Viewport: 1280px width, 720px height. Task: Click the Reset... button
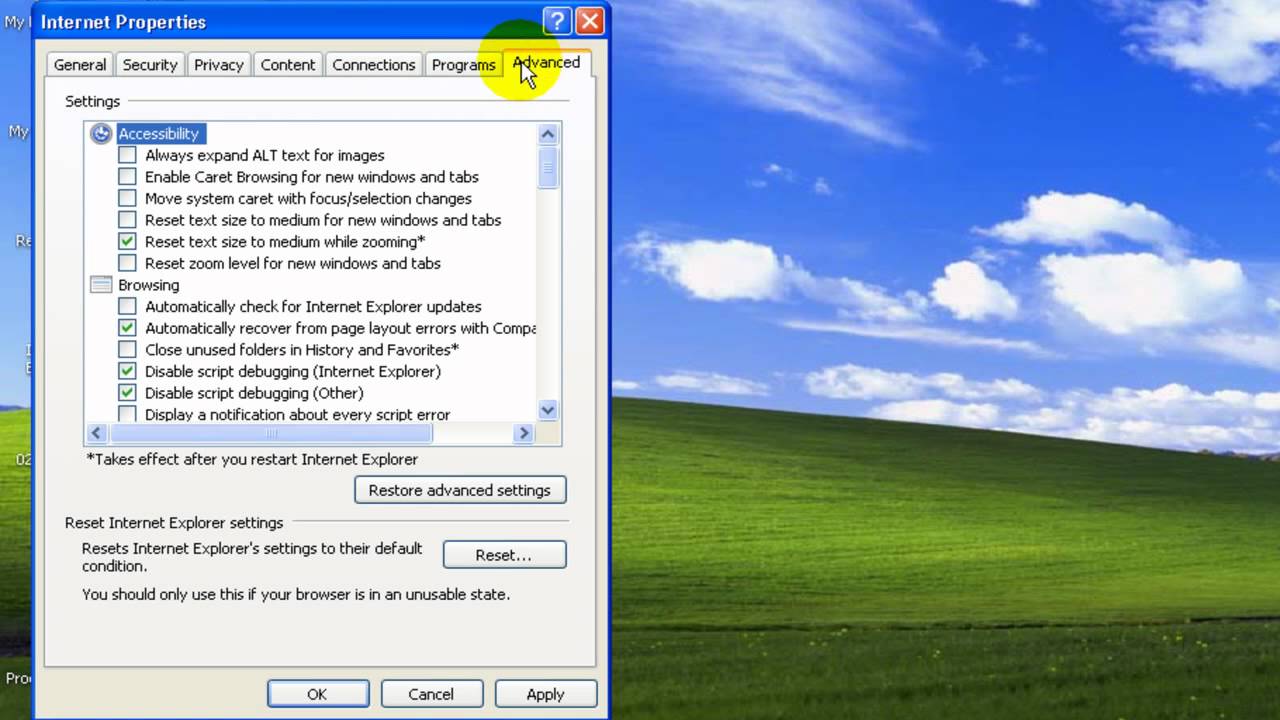504,555
